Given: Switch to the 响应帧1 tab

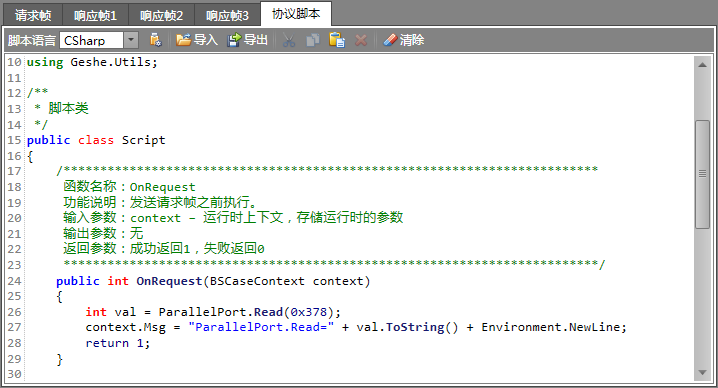Looking at the screenshot, I should 95,16.
